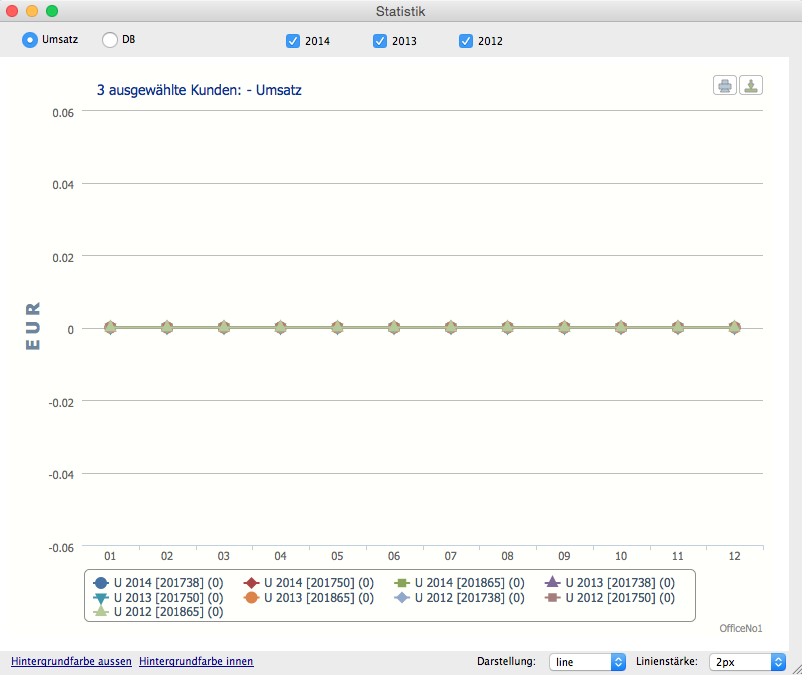Open the Hintergrundfarbe innen link
802x675 pixels.
pos(196,661)
